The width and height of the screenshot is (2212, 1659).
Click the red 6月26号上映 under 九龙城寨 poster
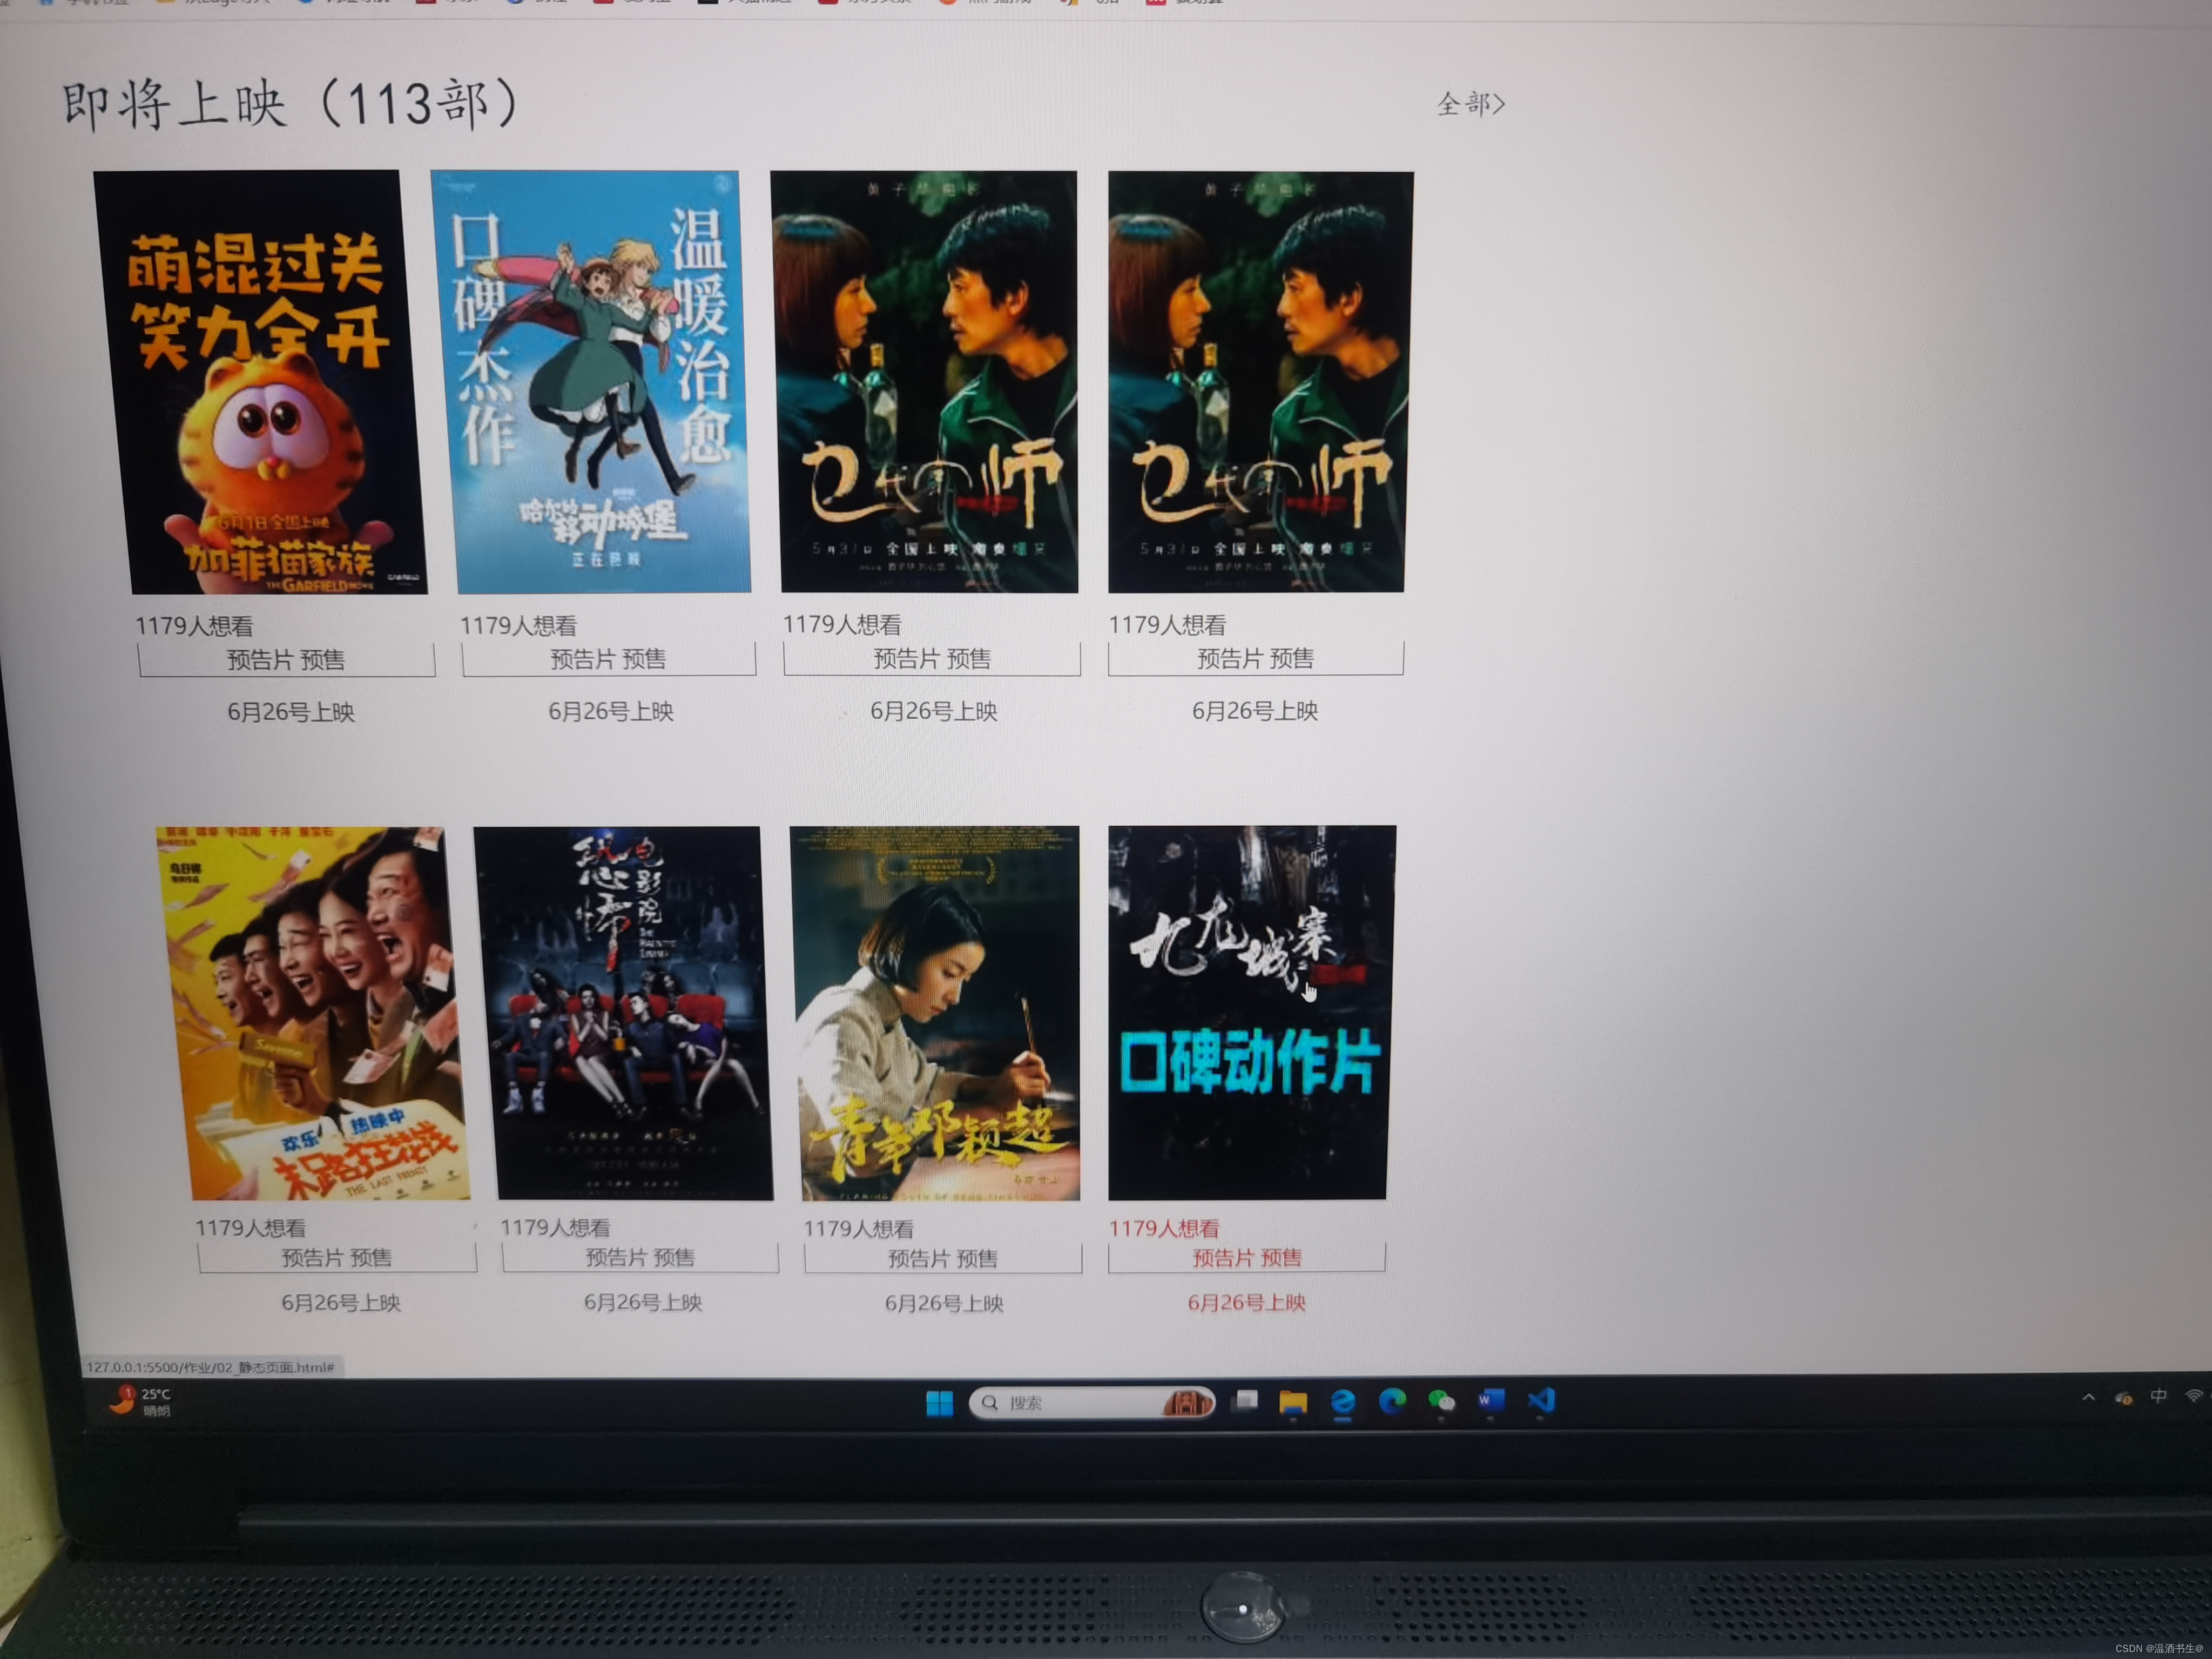tap(1247, 1303)
